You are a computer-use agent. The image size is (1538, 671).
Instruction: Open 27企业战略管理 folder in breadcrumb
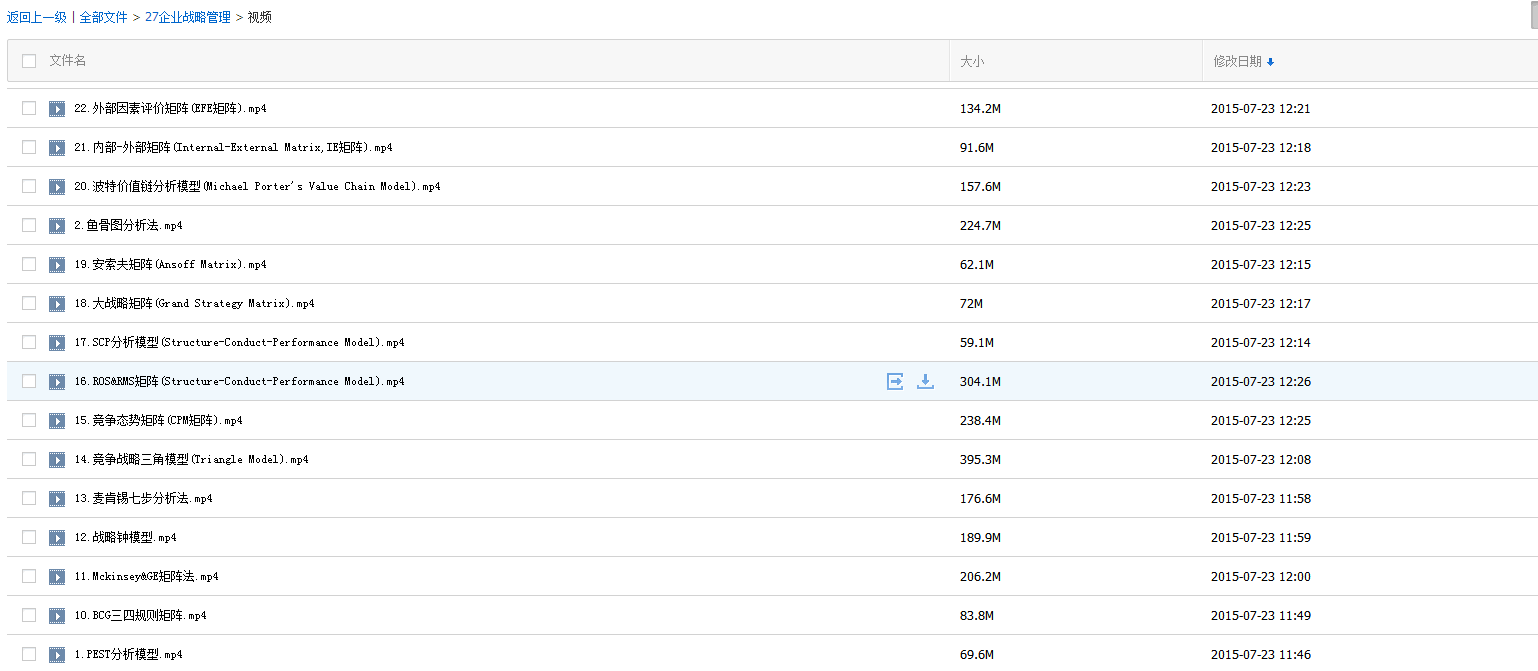(x=187, y=17)
